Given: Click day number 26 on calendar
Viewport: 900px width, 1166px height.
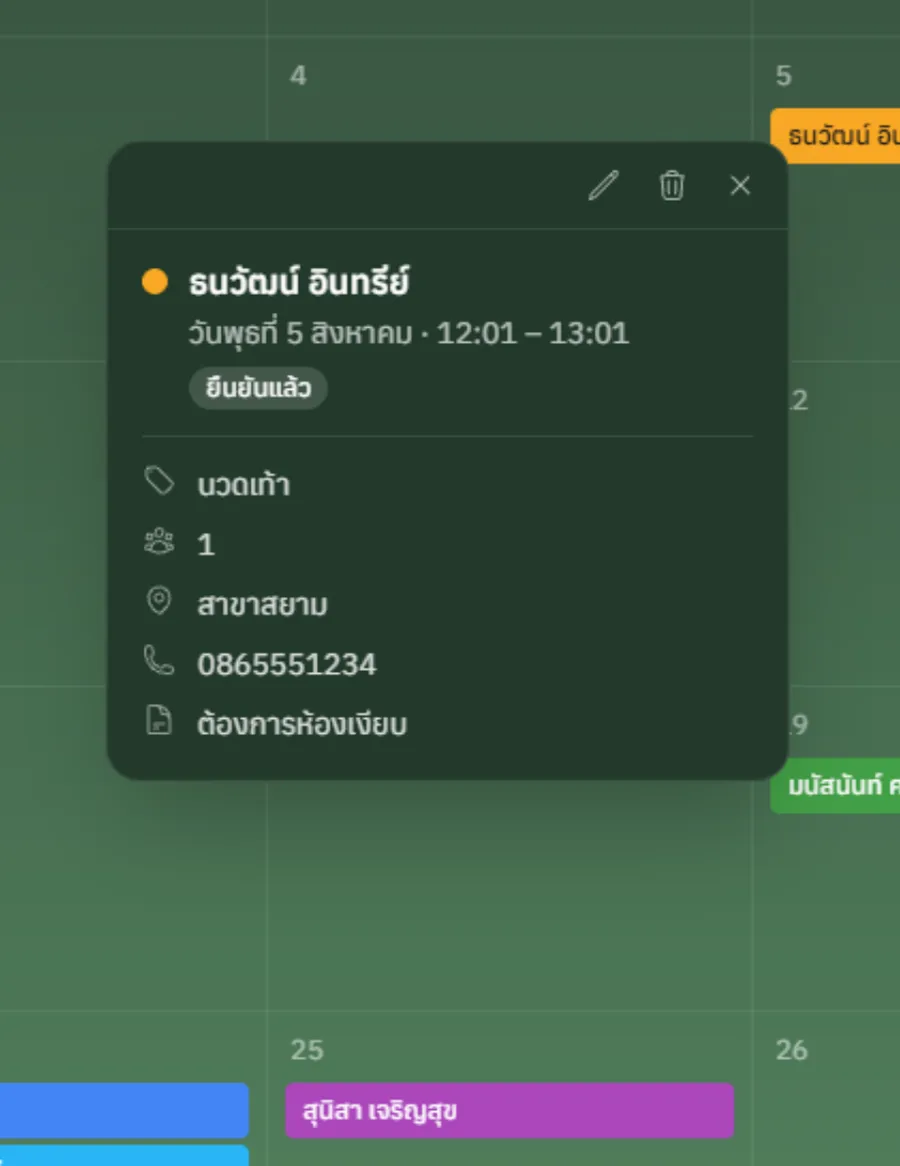Looking at the screenshot, I should pyautogui.click(x=792, y=1050).
